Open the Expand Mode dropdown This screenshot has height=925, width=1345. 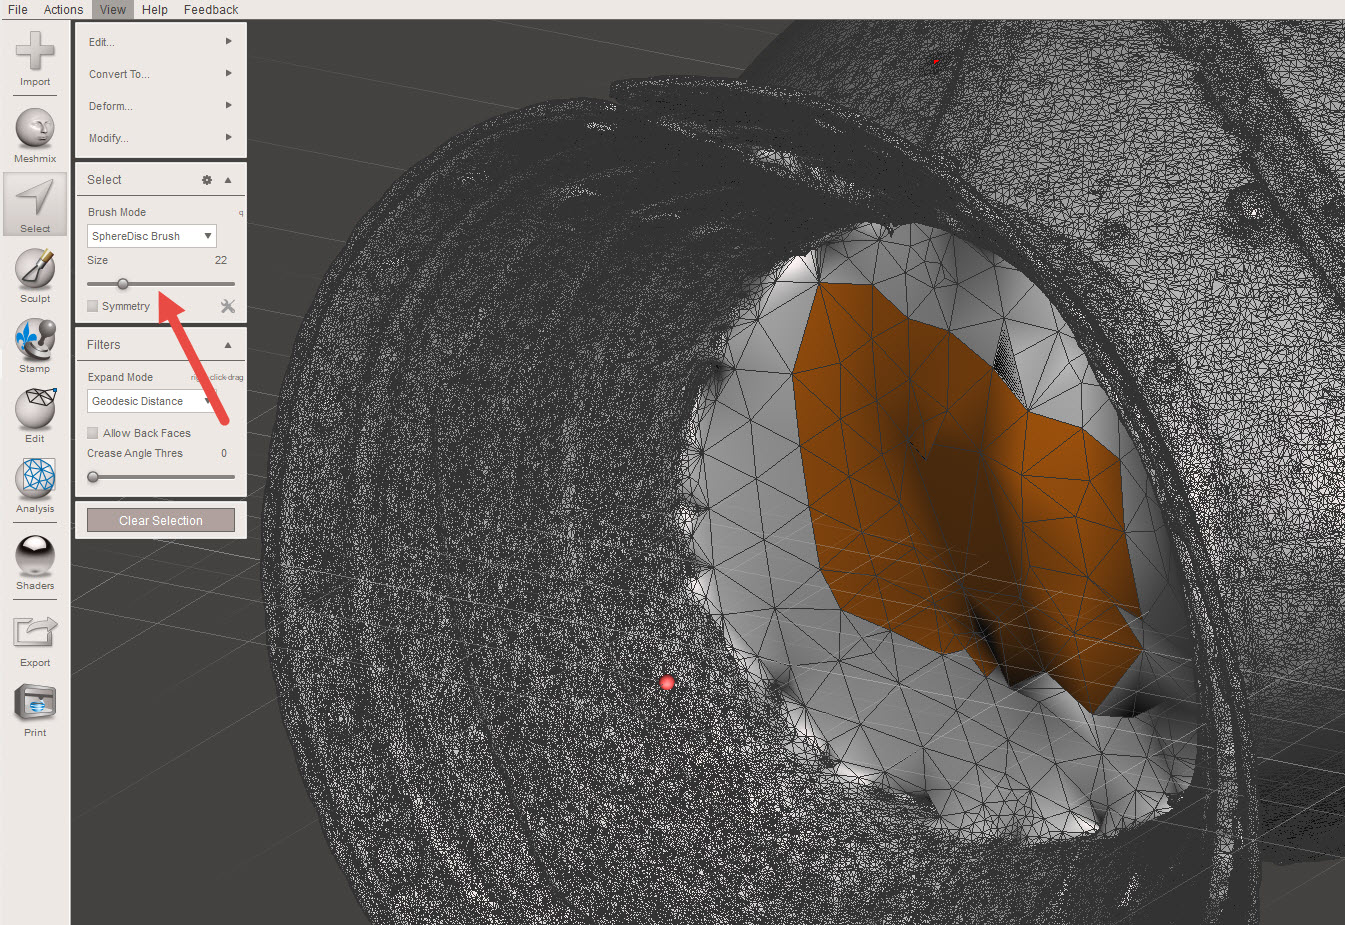coord(151,401)
